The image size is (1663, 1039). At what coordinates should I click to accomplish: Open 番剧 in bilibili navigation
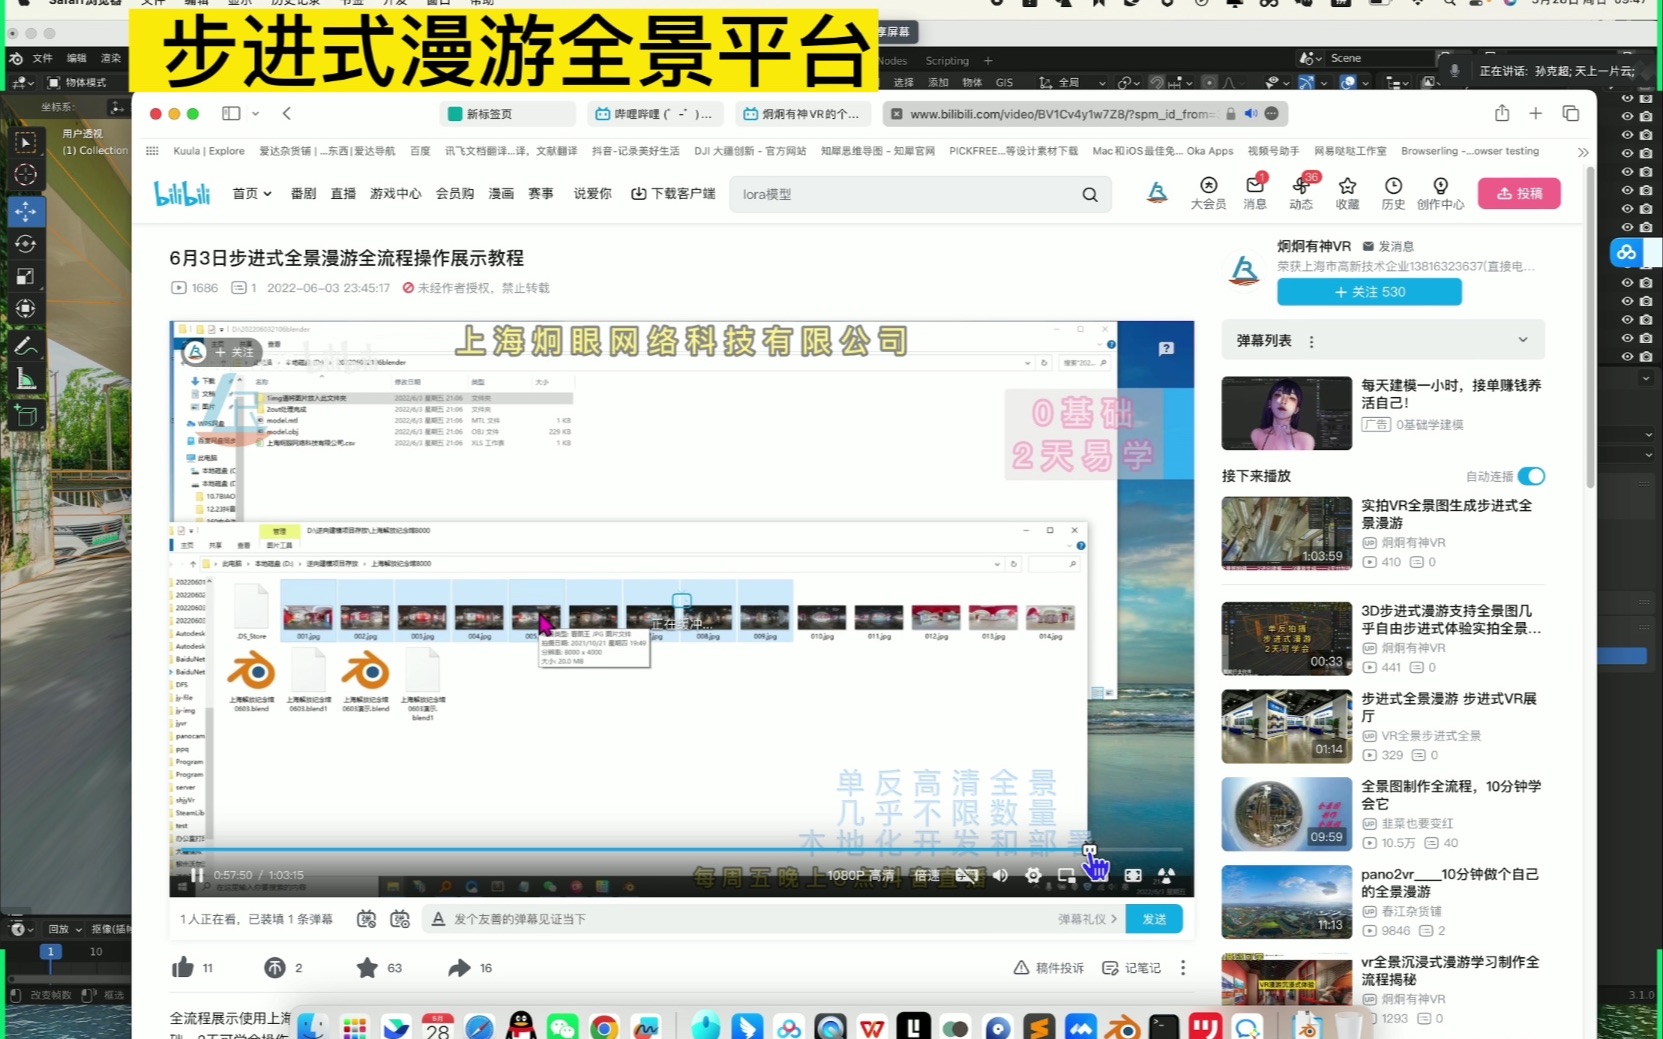point(303,193)
